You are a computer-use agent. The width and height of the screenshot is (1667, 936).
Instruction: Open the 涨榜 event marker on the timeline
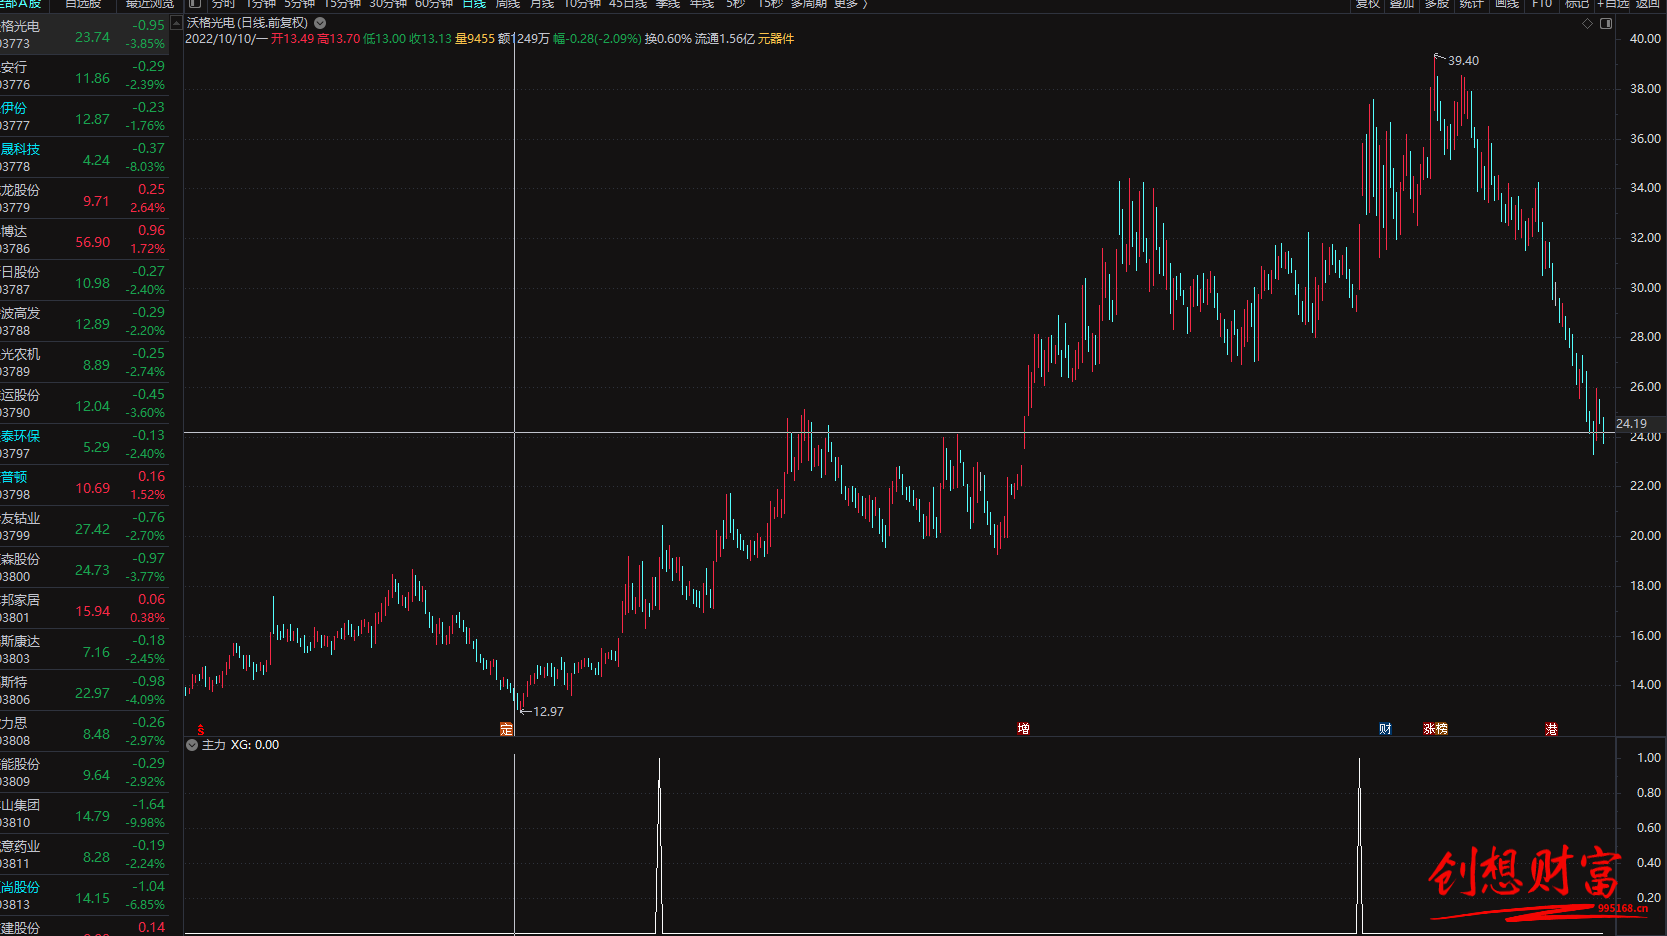click(x=1436, y=728)
